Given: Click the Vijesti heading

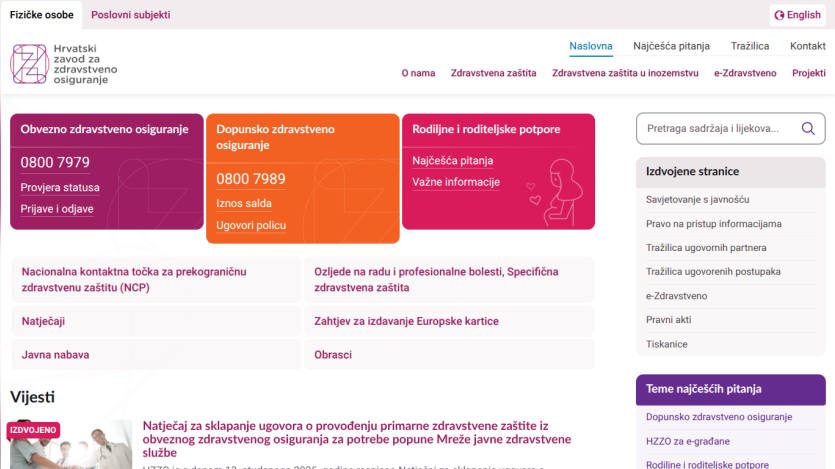Looking at the screenshot, I should coord(32,397).
